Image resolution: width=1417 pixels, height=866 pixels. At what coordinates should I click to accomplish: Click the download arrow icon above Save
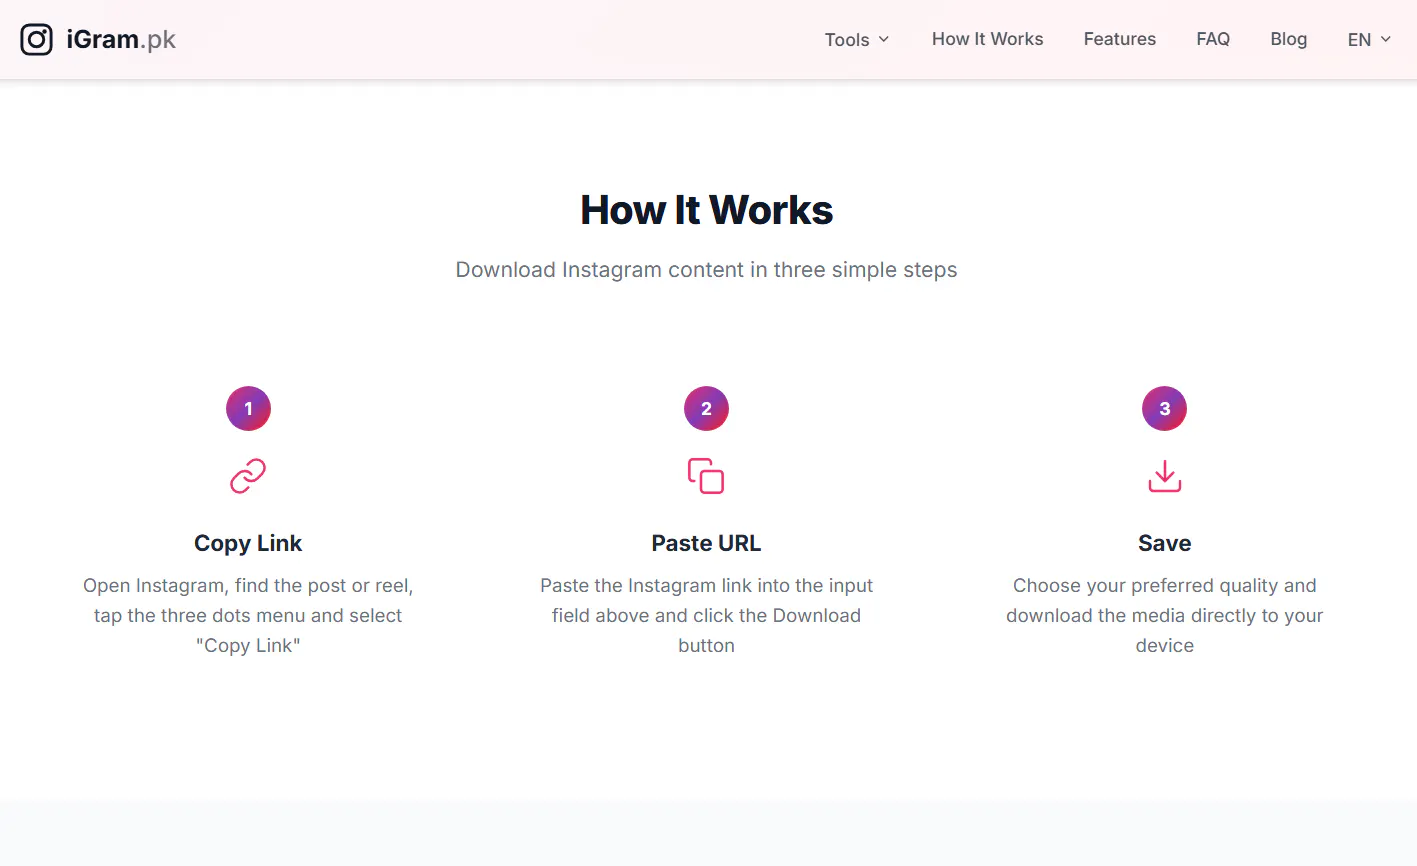tap(1165, 476)
